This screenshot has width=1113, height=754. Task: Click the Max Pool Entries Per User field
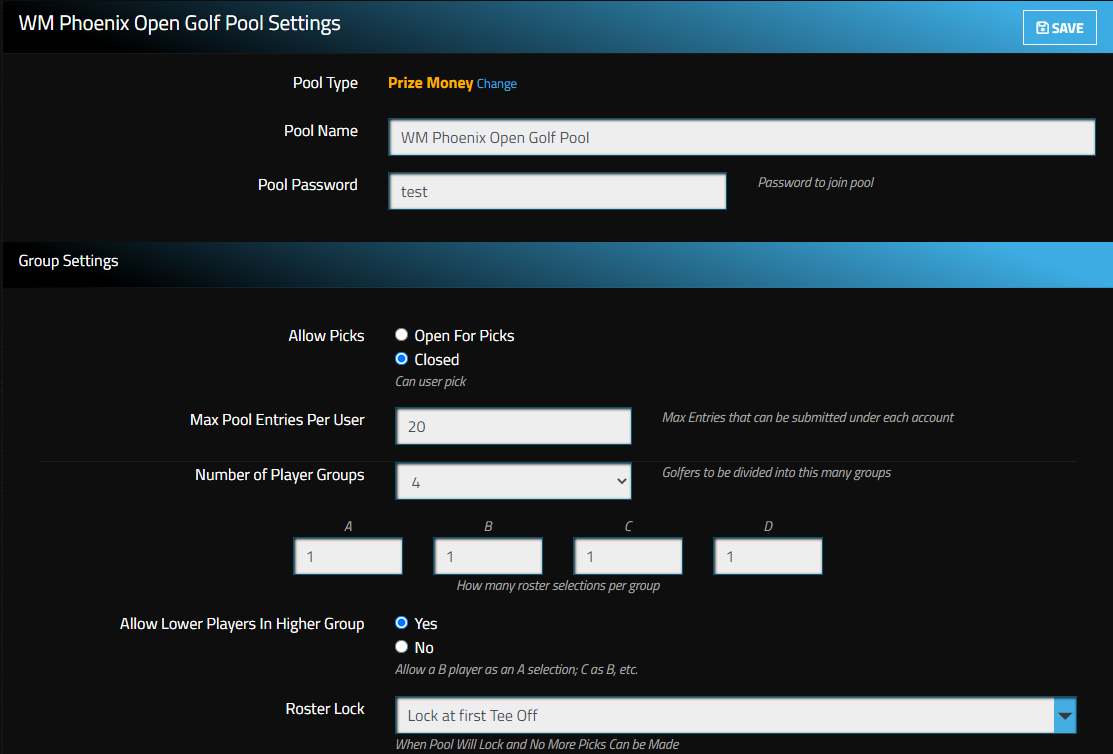(513, 426)
